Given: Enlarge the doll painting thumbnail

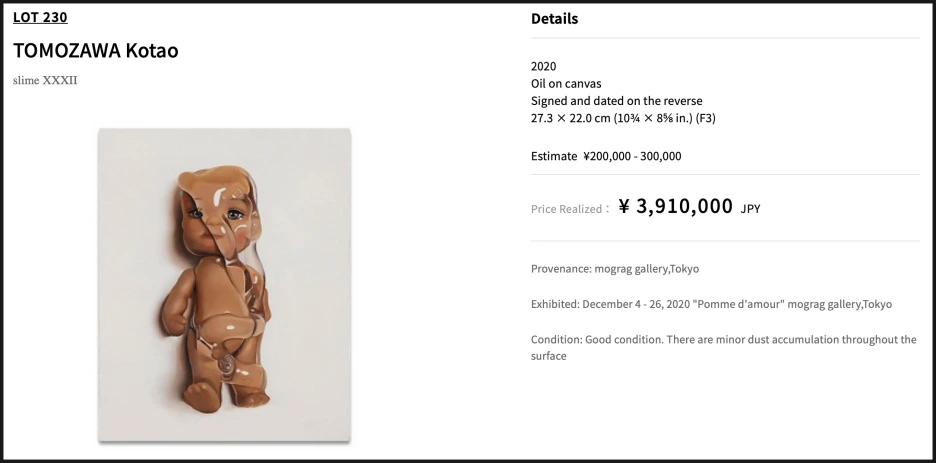Looking at the screenshot, I should click(x=224, y=285).
